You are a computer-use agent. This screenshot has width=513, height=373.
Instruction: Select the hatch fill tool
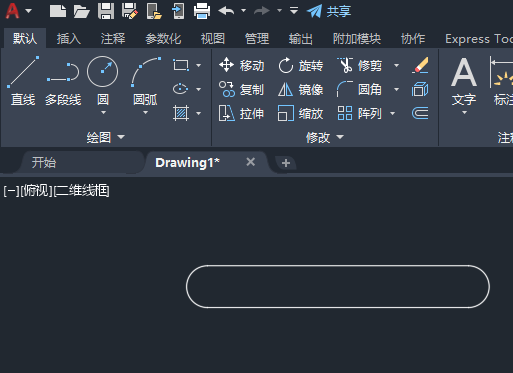(181, 113)
